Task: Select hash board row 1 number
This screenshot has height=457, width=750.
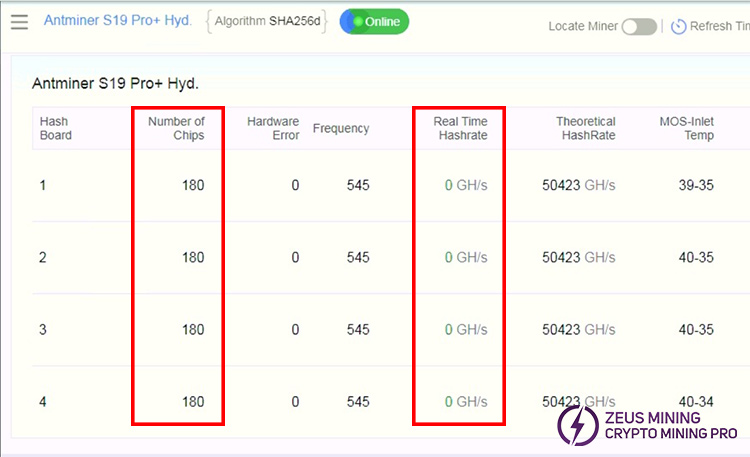Action: tap(43, 185)
